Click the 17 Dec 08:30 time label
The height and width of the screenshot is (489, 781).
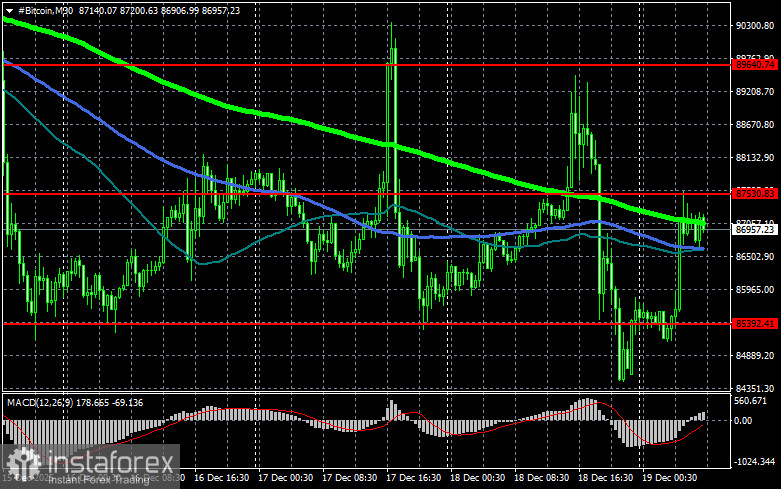coord(350,478)
